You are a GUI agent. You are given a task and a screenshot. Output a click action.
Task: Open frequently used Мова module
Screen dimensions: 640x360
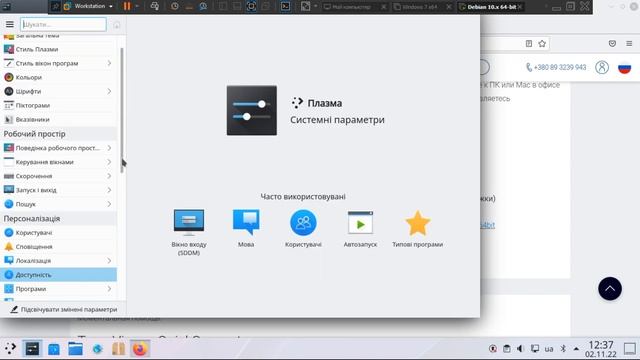(246, 229)
